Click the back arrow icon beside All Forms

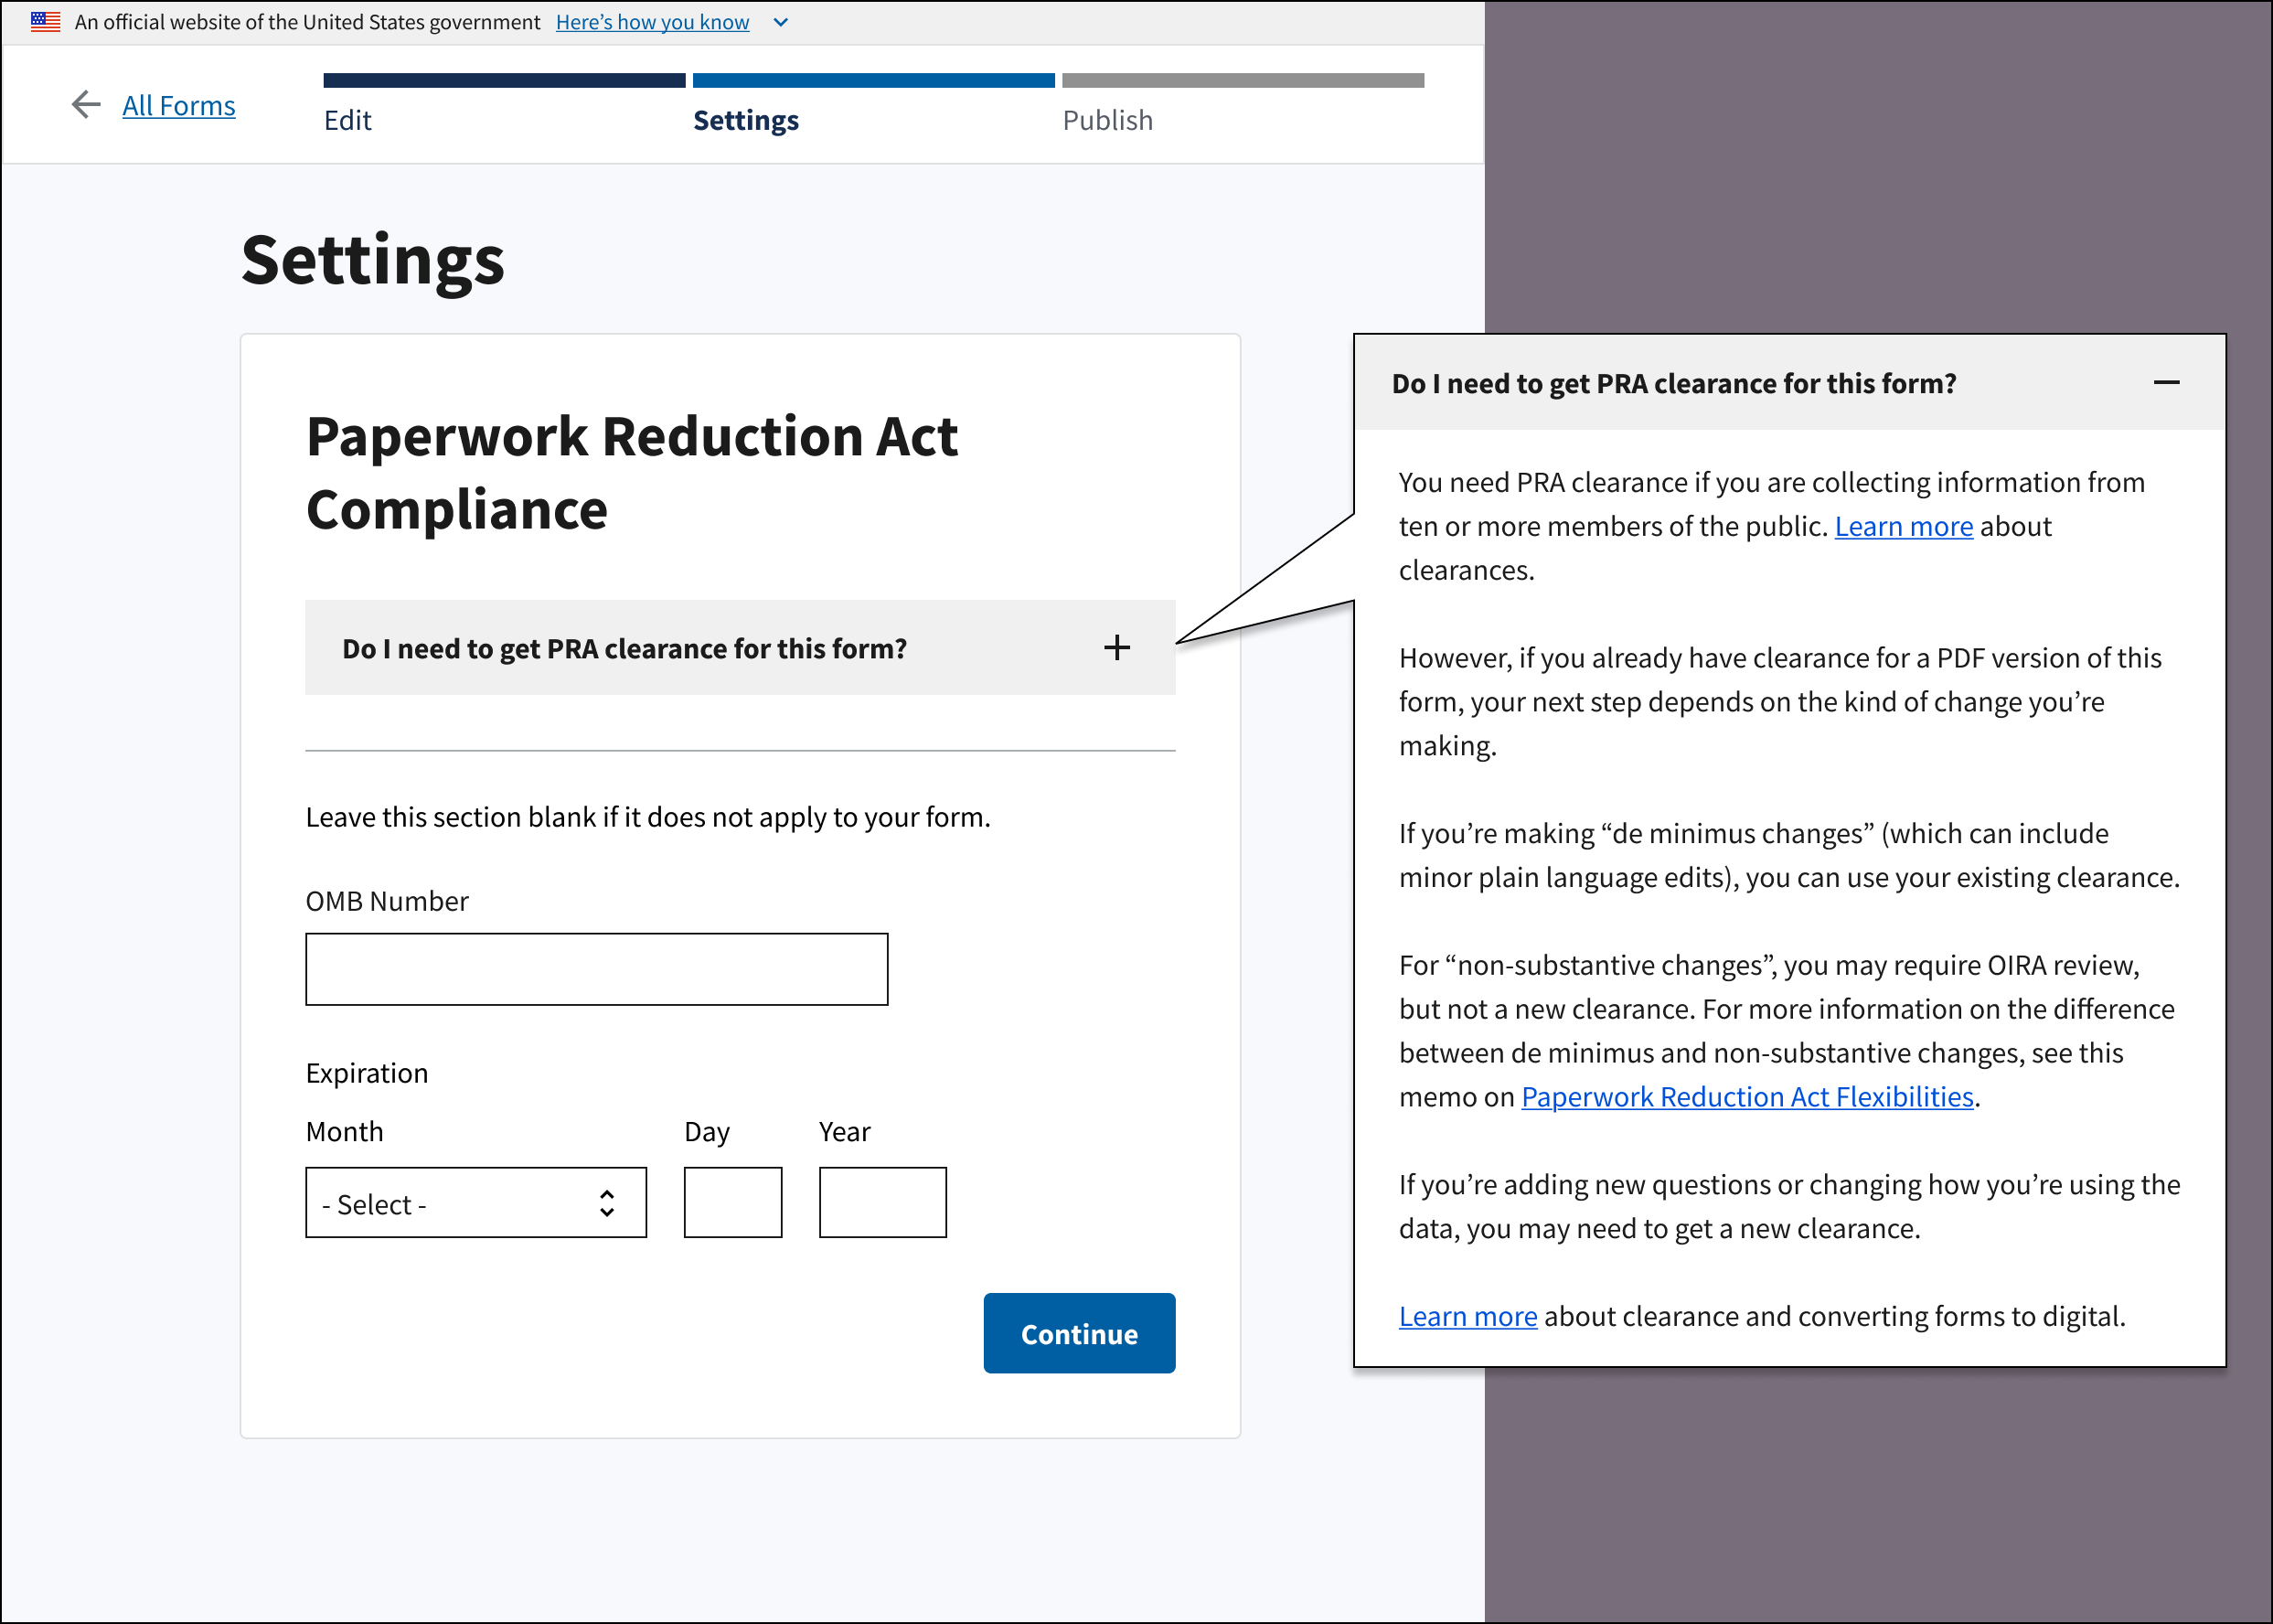(86, 105)
